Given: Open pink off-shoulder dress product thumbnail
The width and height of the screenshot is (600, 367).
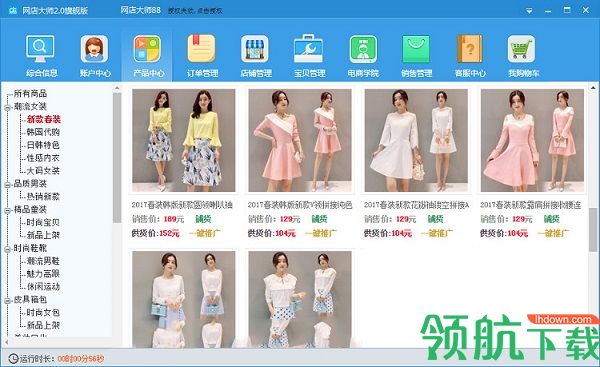Looking at the screenshot, I should coord(532,140).
